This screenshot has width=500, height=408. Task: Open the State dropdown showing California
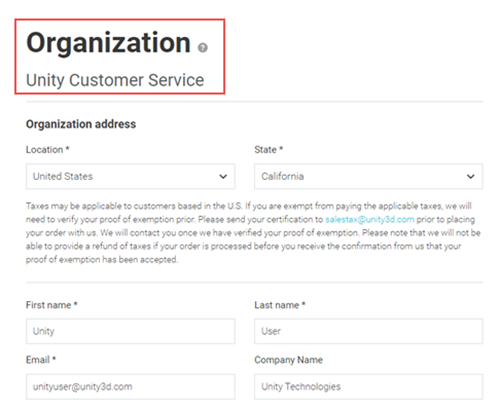368,176
